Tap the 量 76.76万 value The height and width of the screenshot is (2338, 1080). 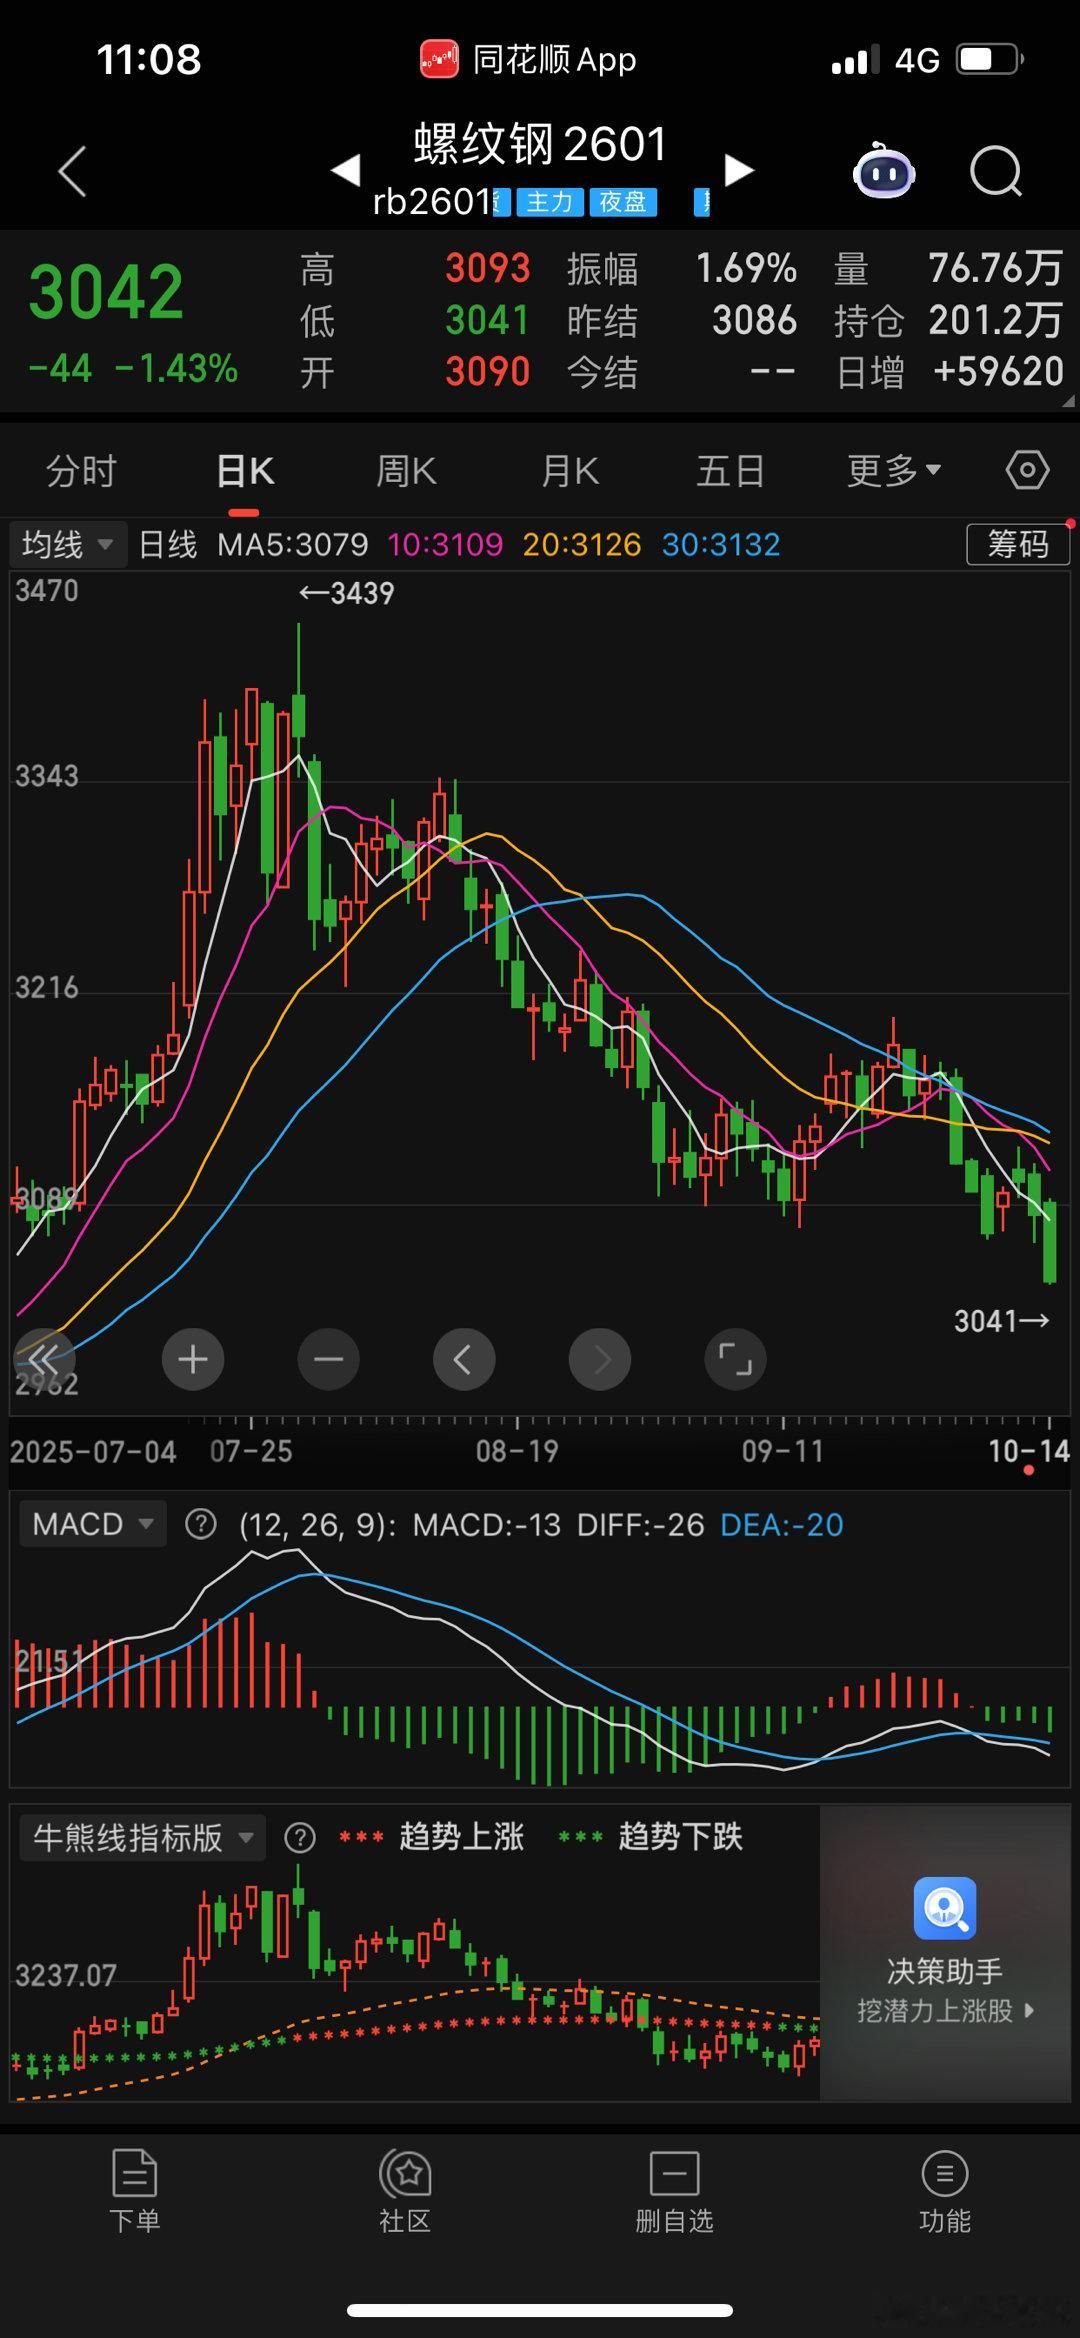pos(995,268)
